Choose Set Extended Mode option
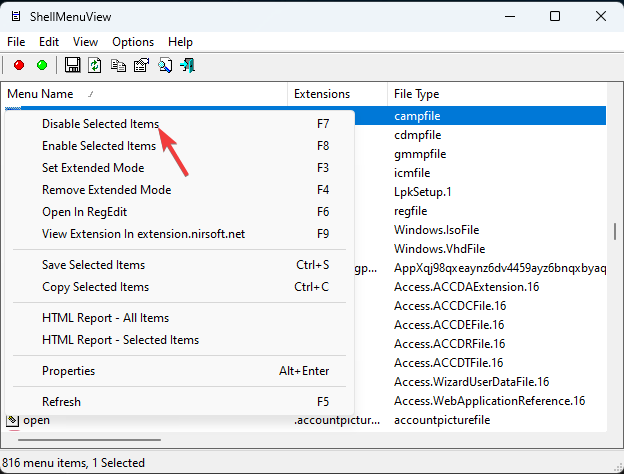624x474 pixels. point(93,168)
